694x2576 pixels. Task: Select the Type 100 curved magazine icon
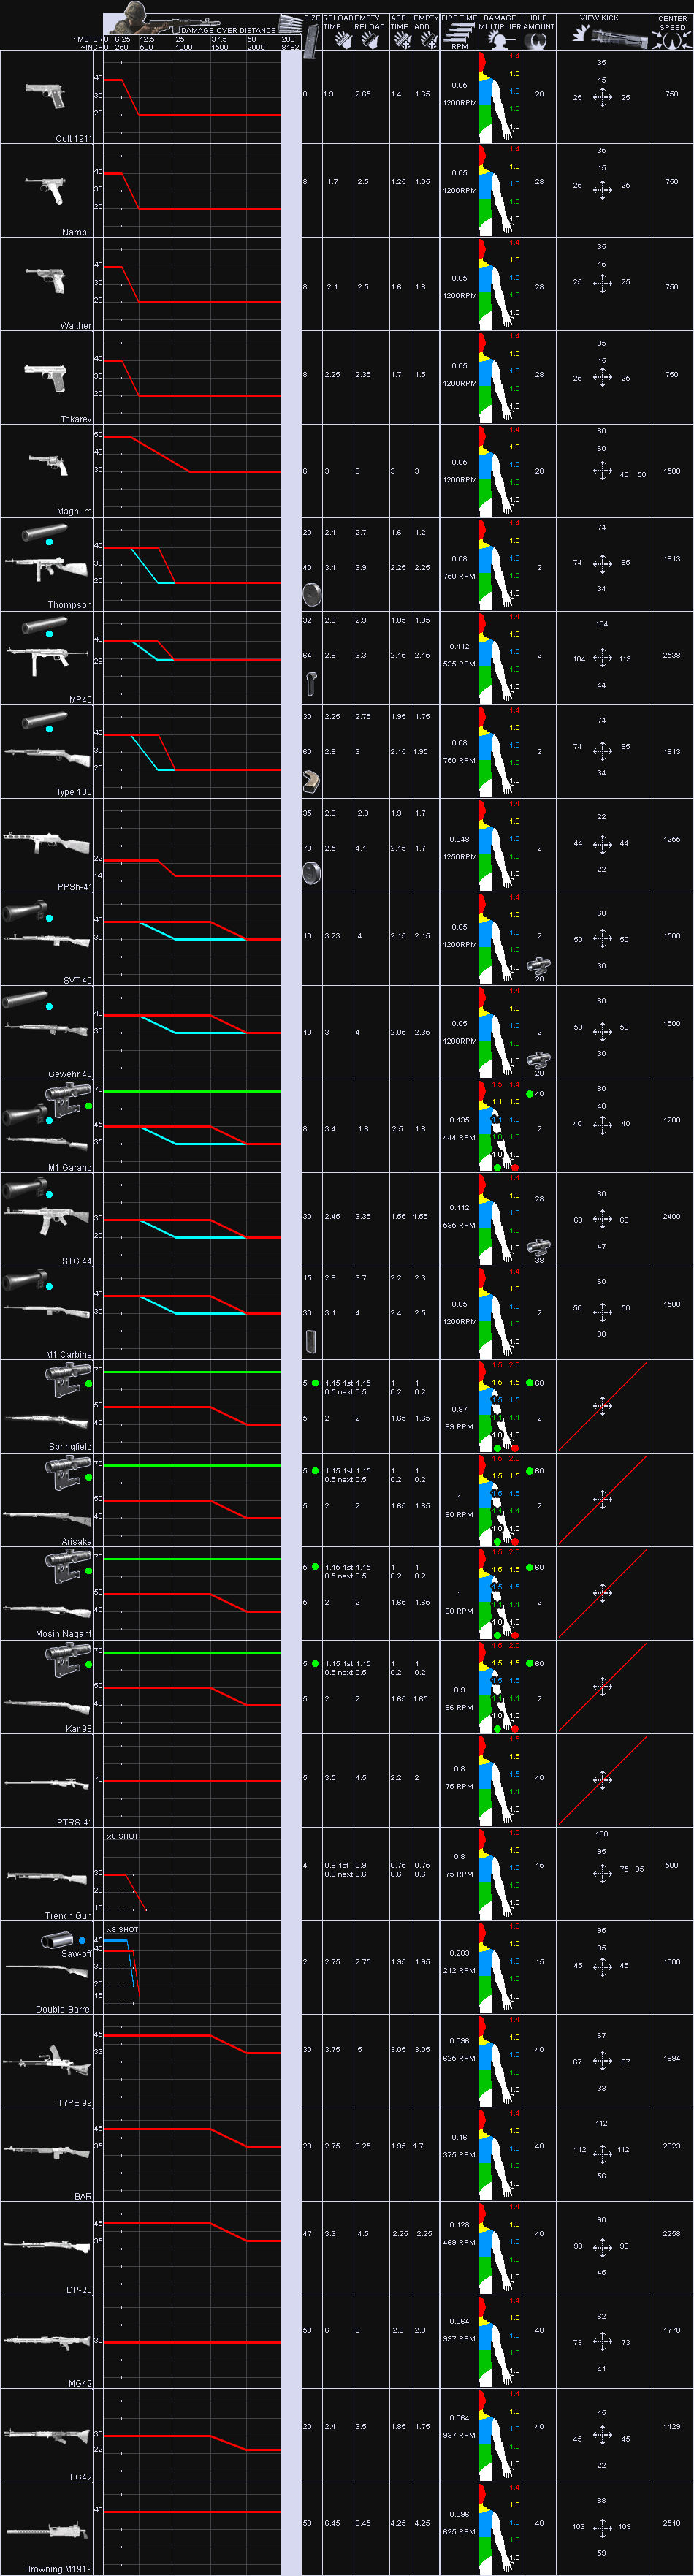coord(312,782)
